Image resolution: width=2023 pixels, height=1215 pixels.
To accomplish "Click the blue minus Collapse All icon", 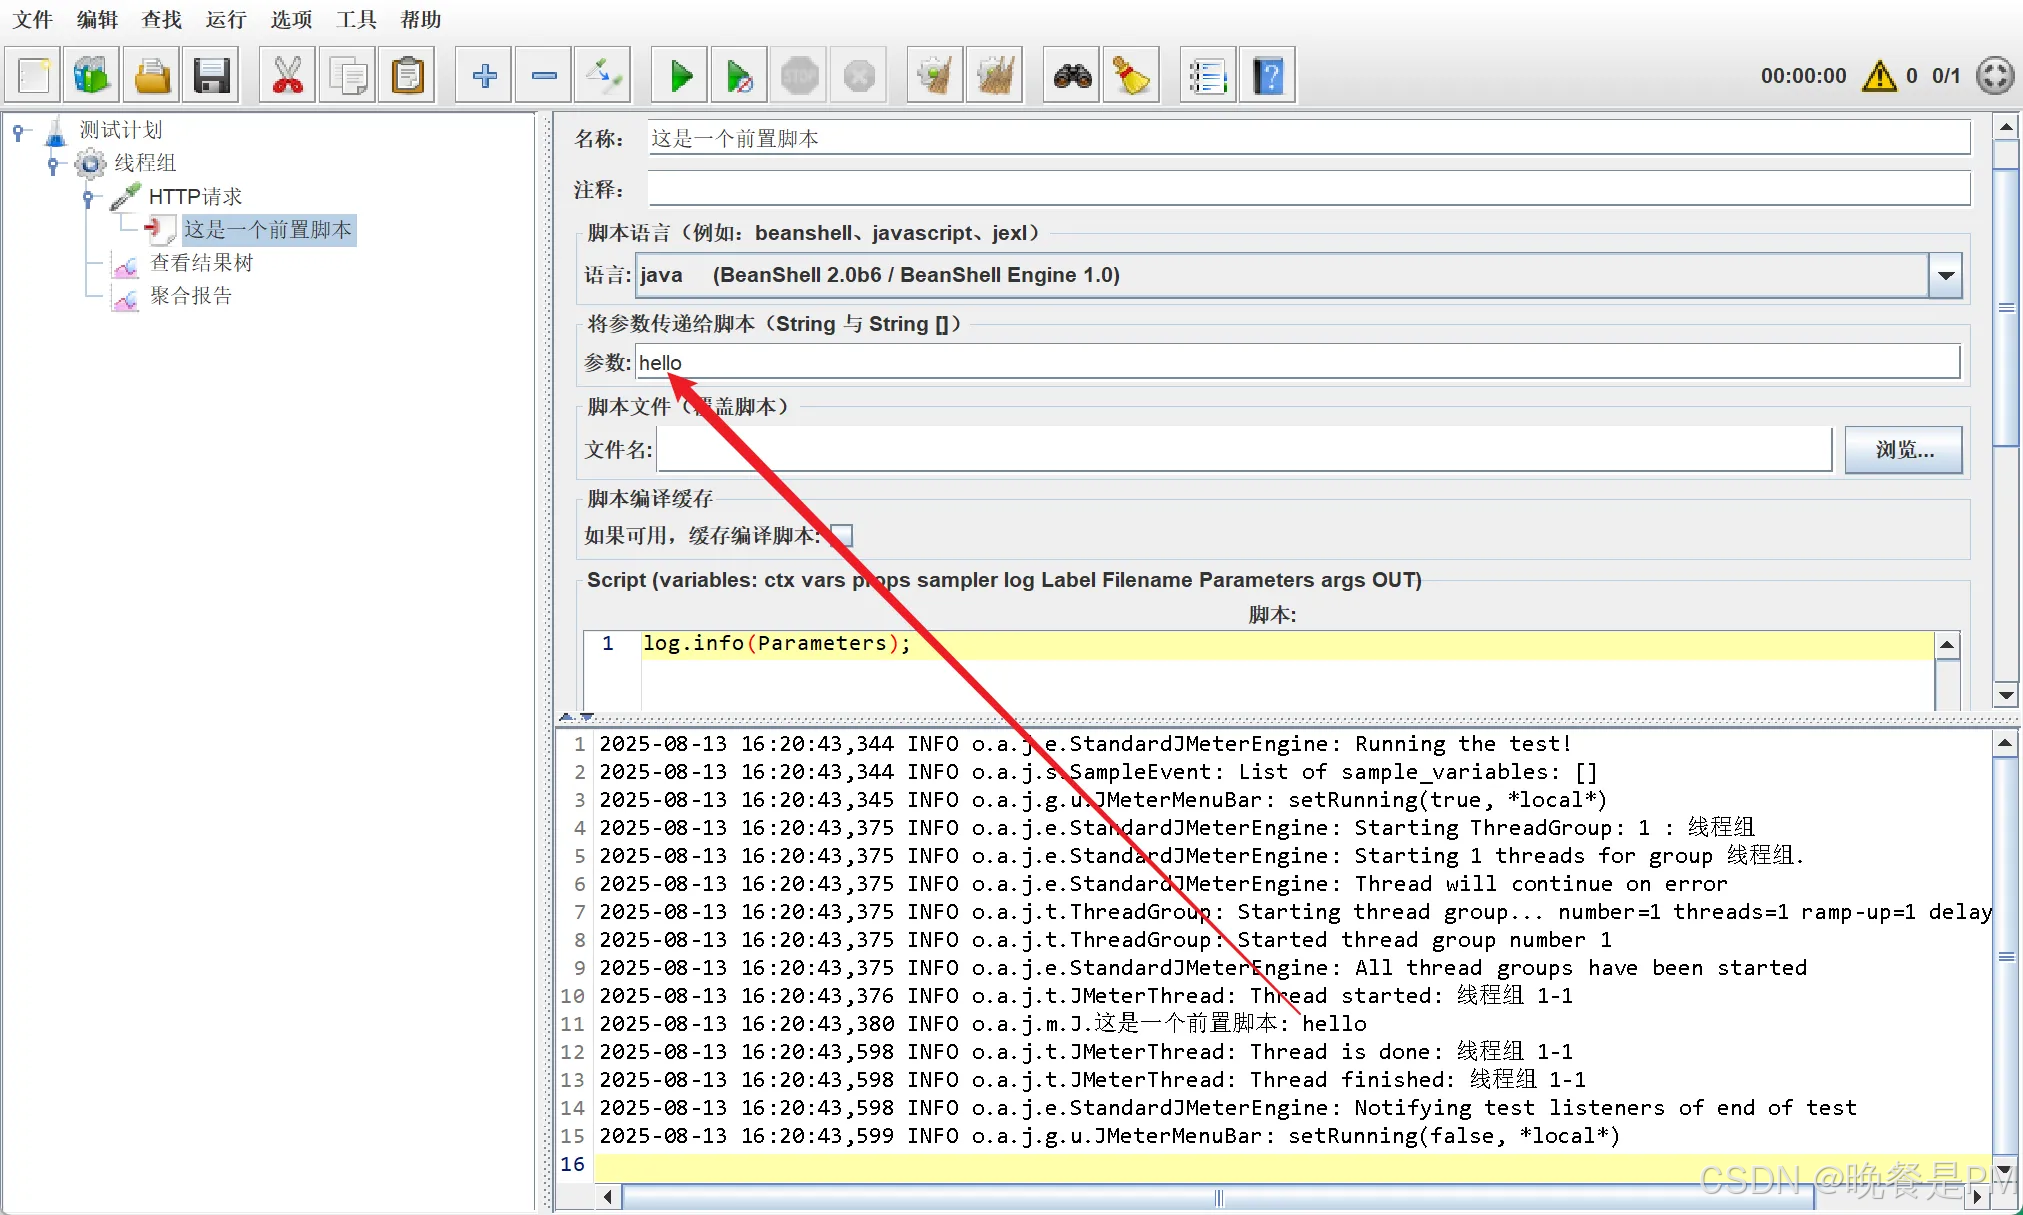I will click(544, 75).
